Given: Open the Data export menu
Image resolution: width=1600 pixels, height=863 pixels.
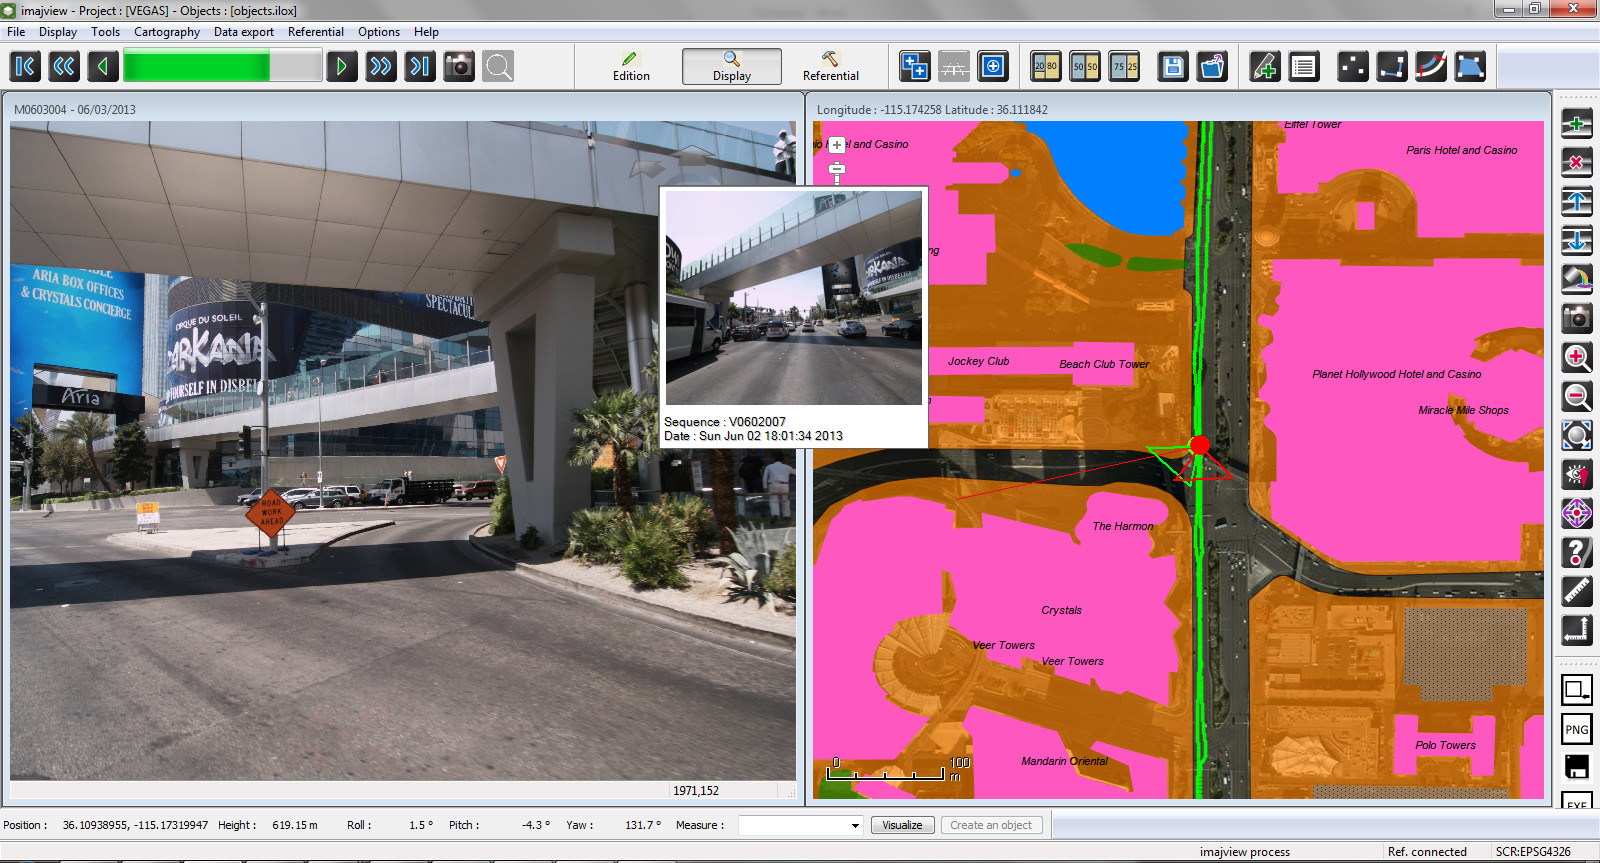Looking at the screenshot, I should point(243,32).
